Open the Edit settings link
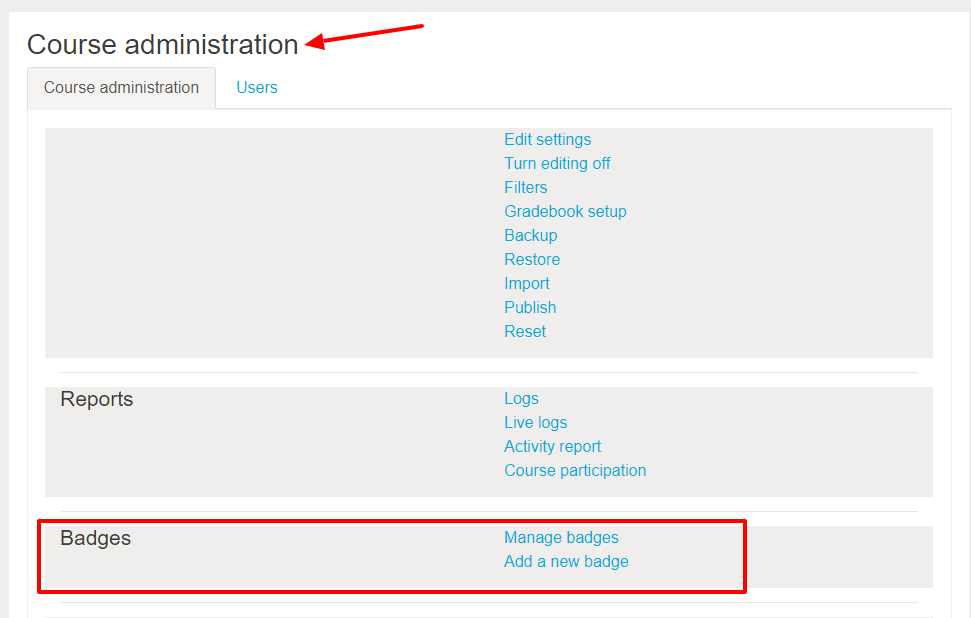Viewport: 971px width, 618px height. [x=547, y=139]
